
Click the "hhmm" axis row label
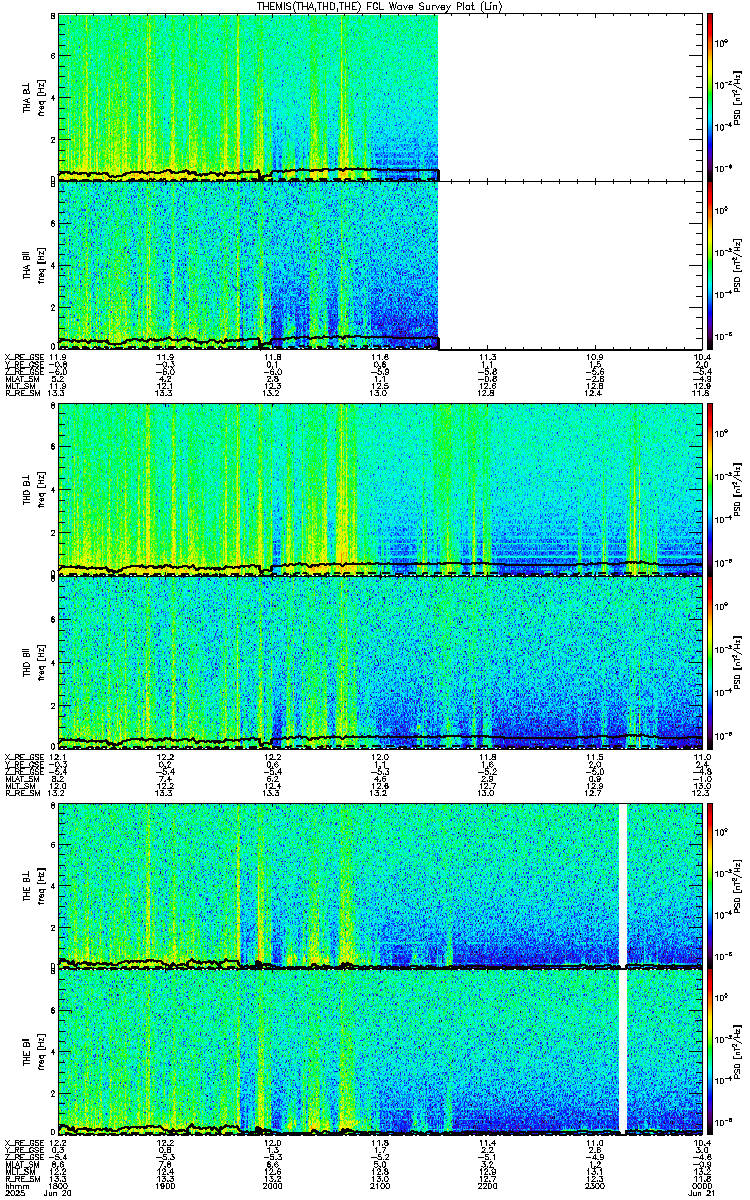point(15,1185)
